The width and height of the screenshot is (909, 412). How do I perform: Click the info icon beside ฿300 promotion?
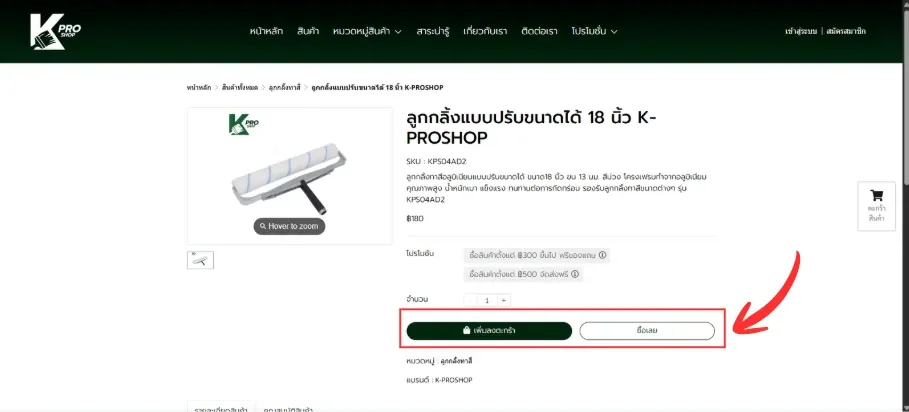602,255
